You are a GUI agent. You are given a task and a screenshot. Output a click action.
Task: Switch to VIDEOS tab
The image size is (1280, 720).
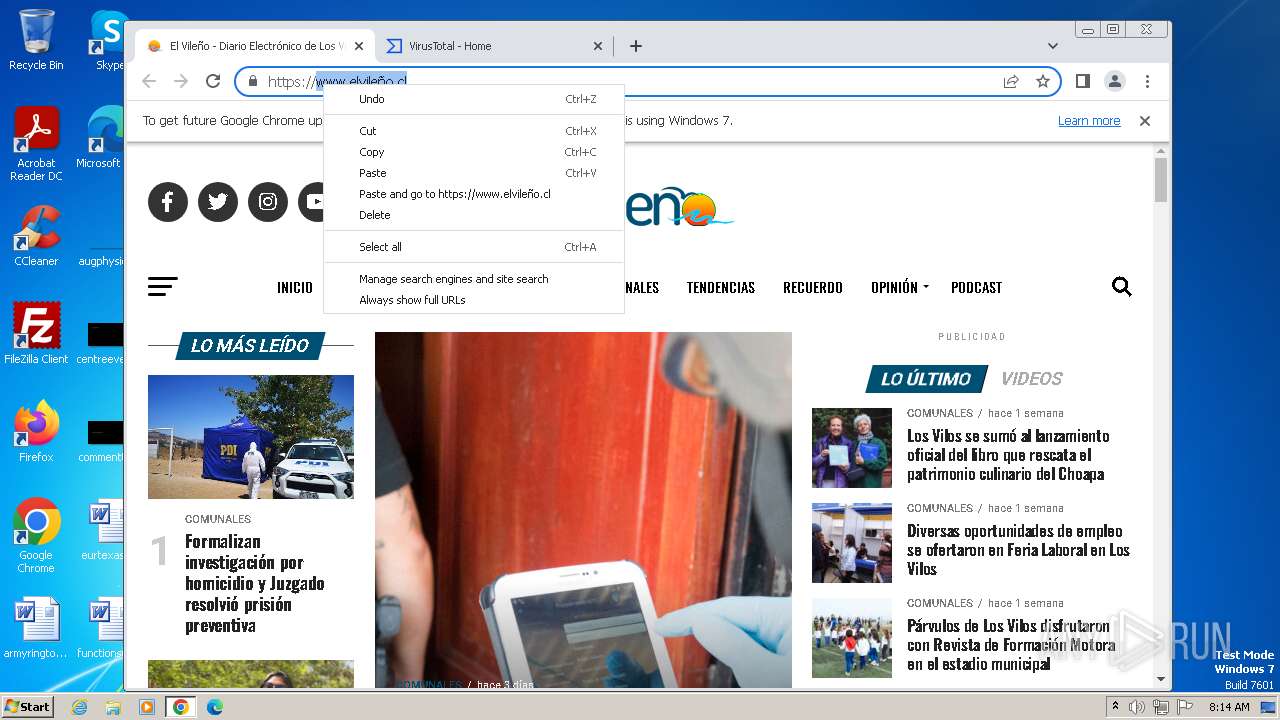click(1032, 379)
